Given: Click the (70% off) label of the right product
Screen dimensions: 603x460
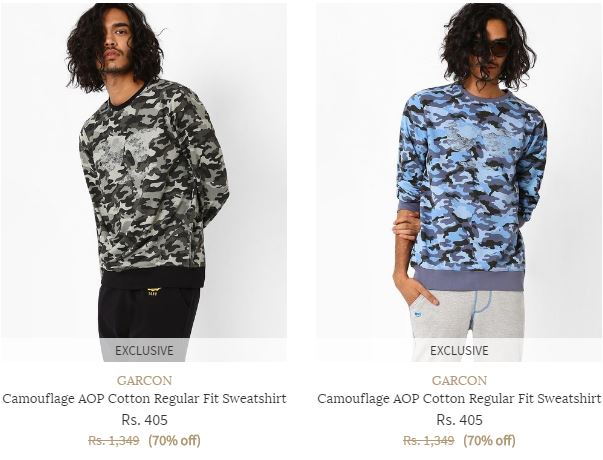Looking at the screenshot, I should pyautogui.click(x=490, y=440).
